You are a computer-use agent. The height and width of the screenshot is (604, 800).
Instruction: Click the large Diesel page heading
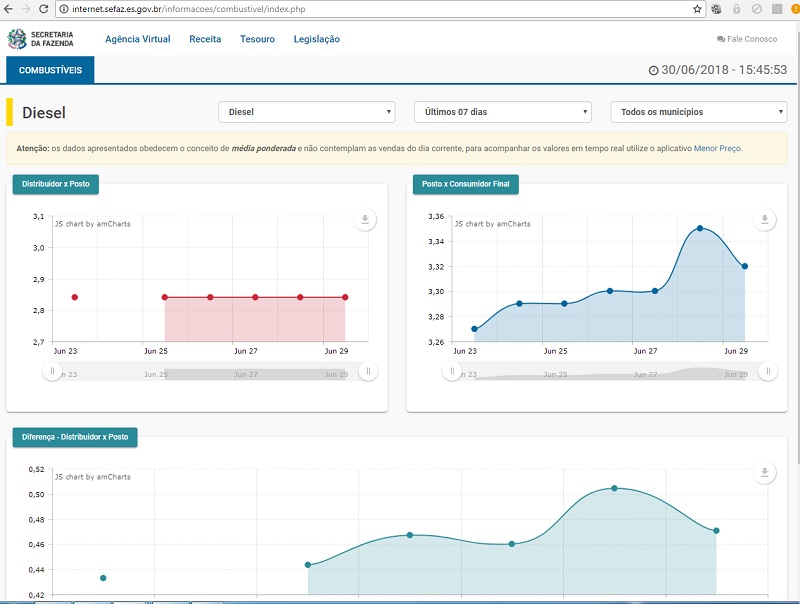tap(44, 112)
